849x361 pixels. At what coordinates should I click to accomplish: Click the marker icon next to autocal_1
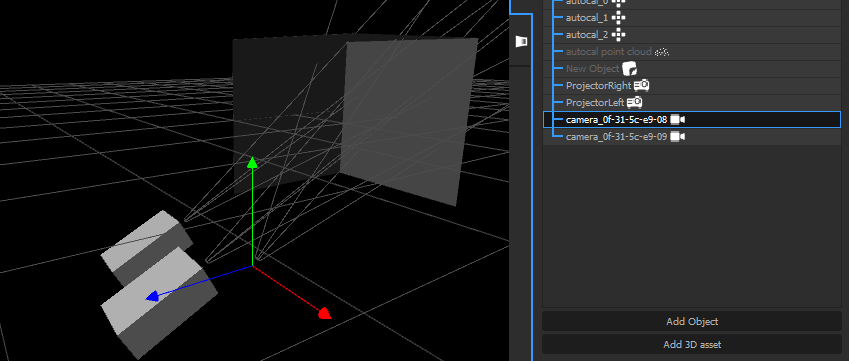[x=618, y=18]
